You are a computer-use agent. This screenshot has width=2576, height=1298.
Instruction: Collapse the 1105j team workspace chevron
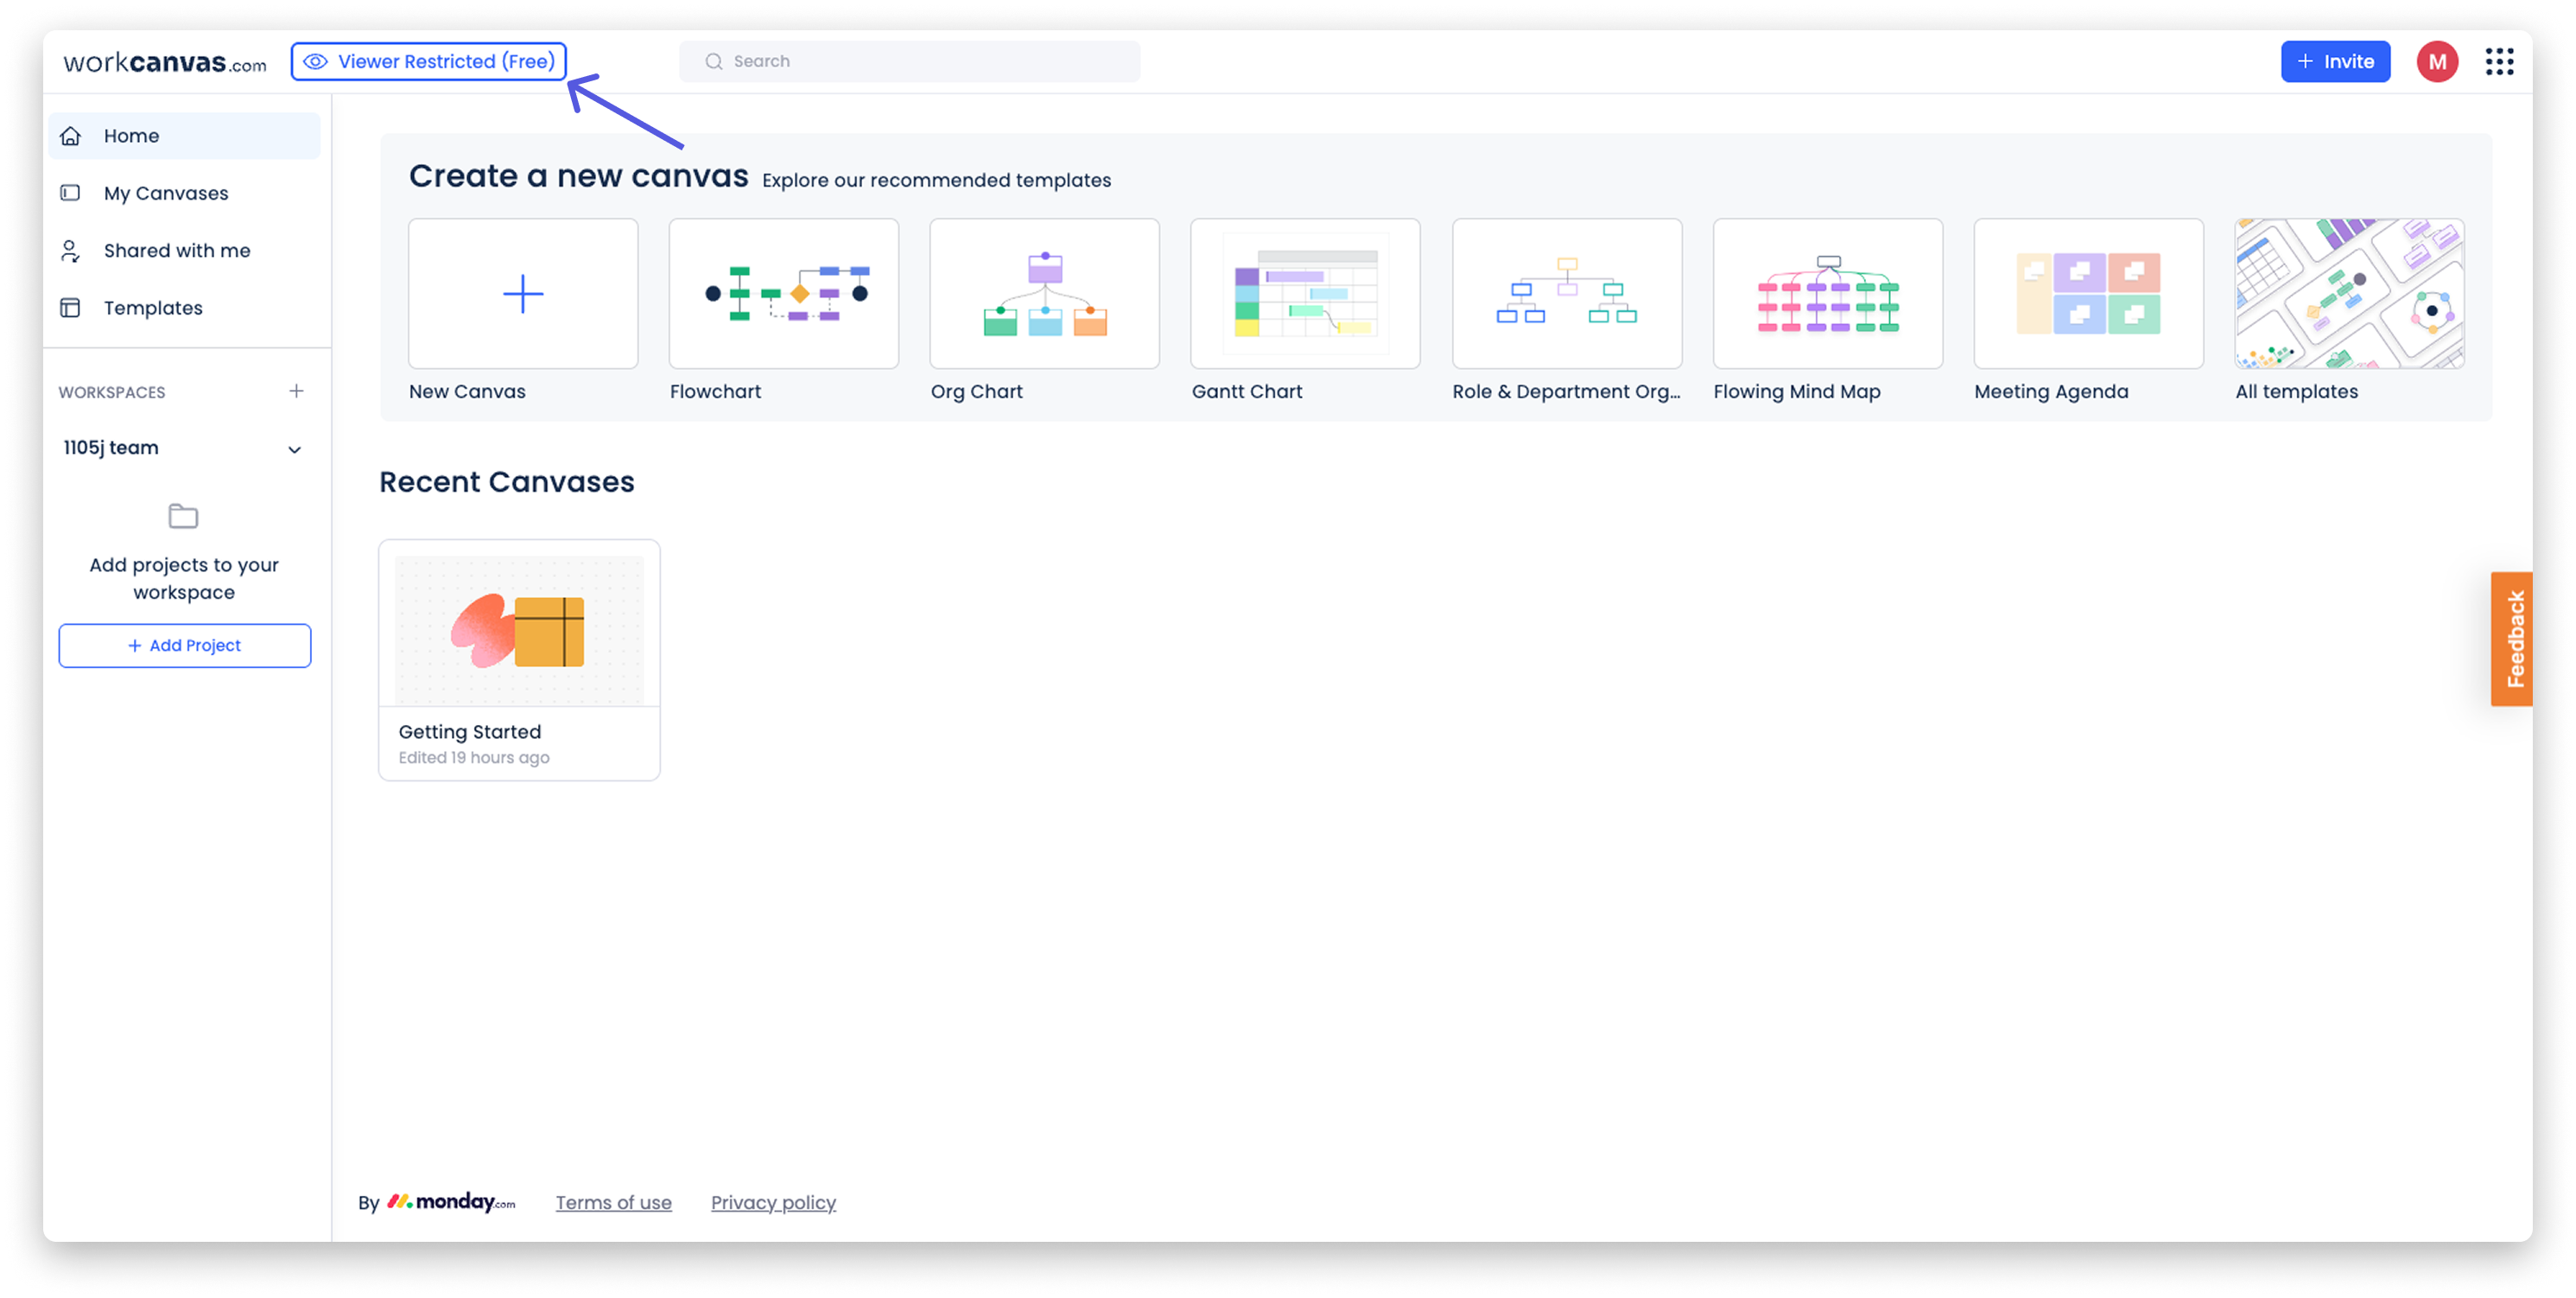point(294,449)
